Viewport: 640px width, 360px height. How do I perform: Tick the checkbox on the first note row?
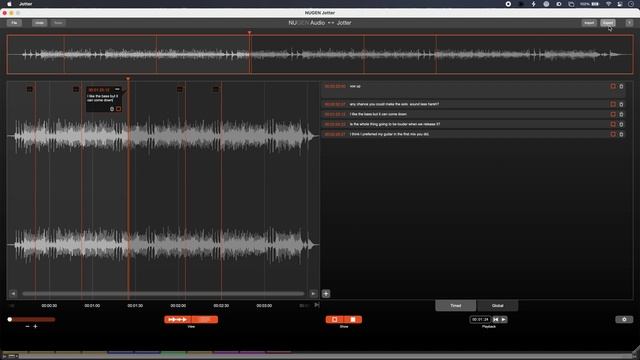613,86
